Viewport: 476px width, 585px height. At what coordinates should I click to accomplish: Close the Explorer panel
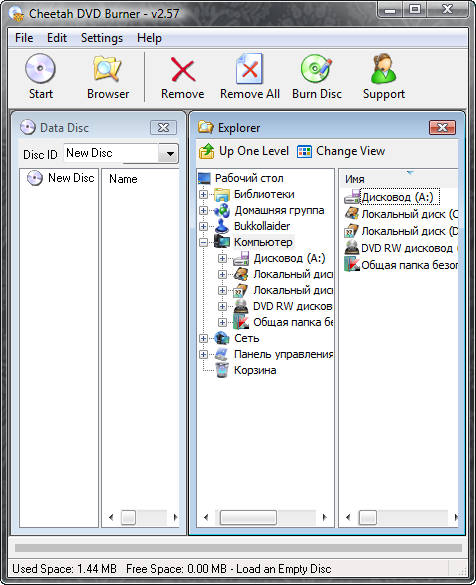click(x=442, y=128)
